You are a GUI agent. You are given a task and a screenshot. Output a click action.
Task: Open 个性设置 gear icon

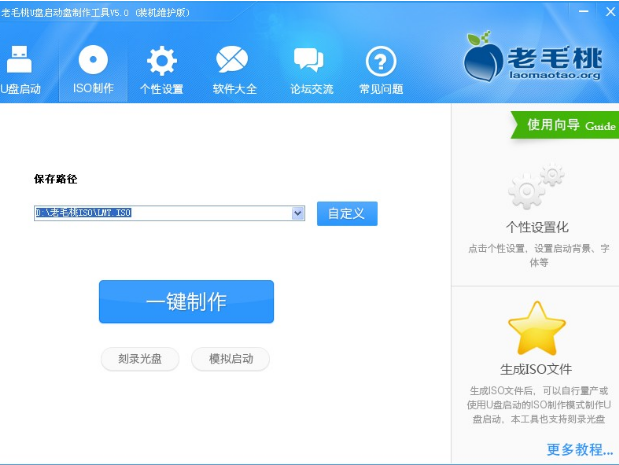click(162, 60)
